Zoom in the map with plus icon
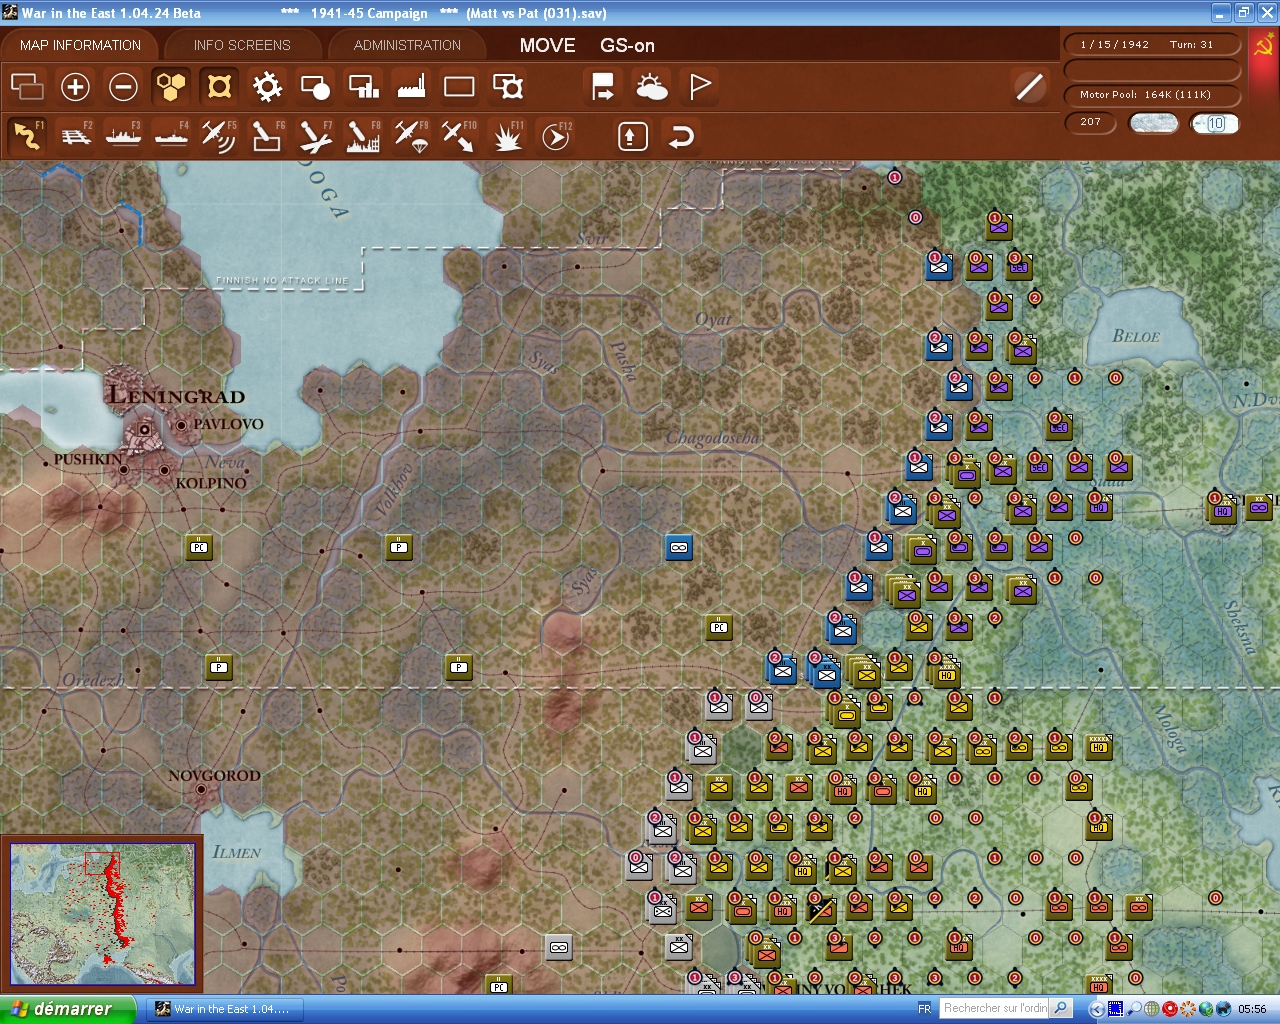This screenshot has width=1280, height=1024. pyautogui.click(x=75, y=87)
